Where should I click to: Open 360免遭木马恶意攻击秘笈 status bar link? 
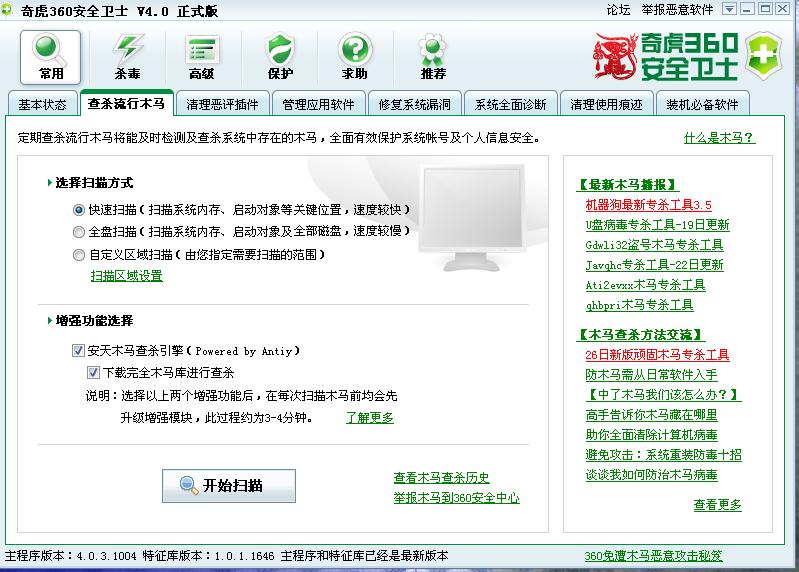653,556
